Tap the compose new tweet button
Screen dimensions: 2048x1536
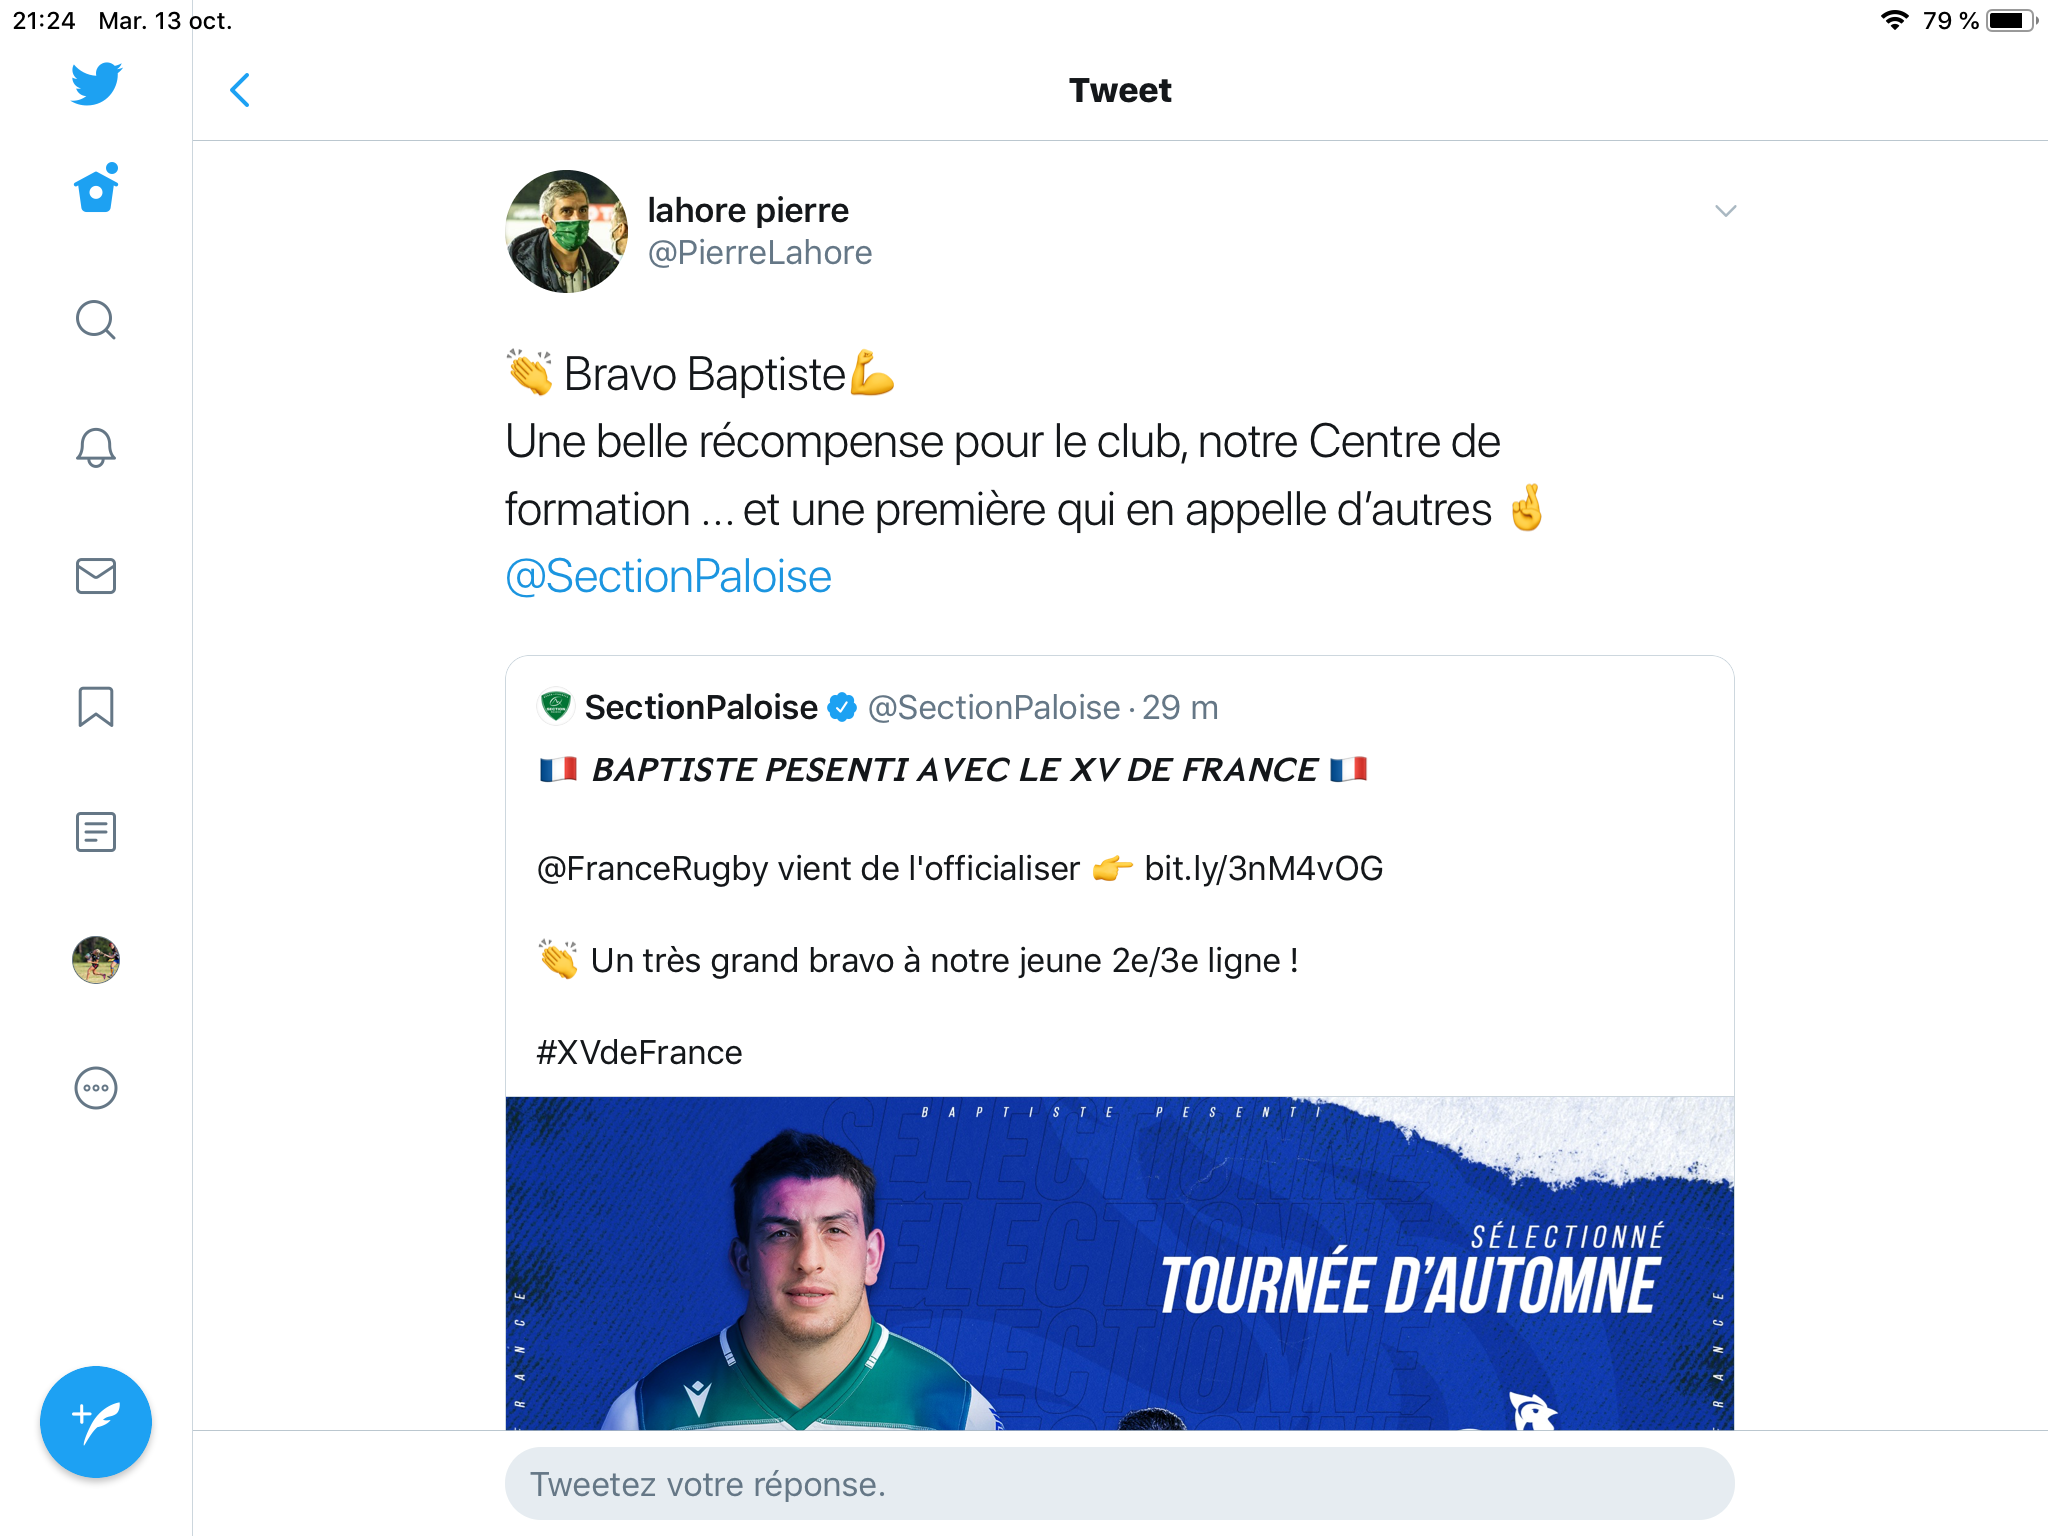[96, 1421]
